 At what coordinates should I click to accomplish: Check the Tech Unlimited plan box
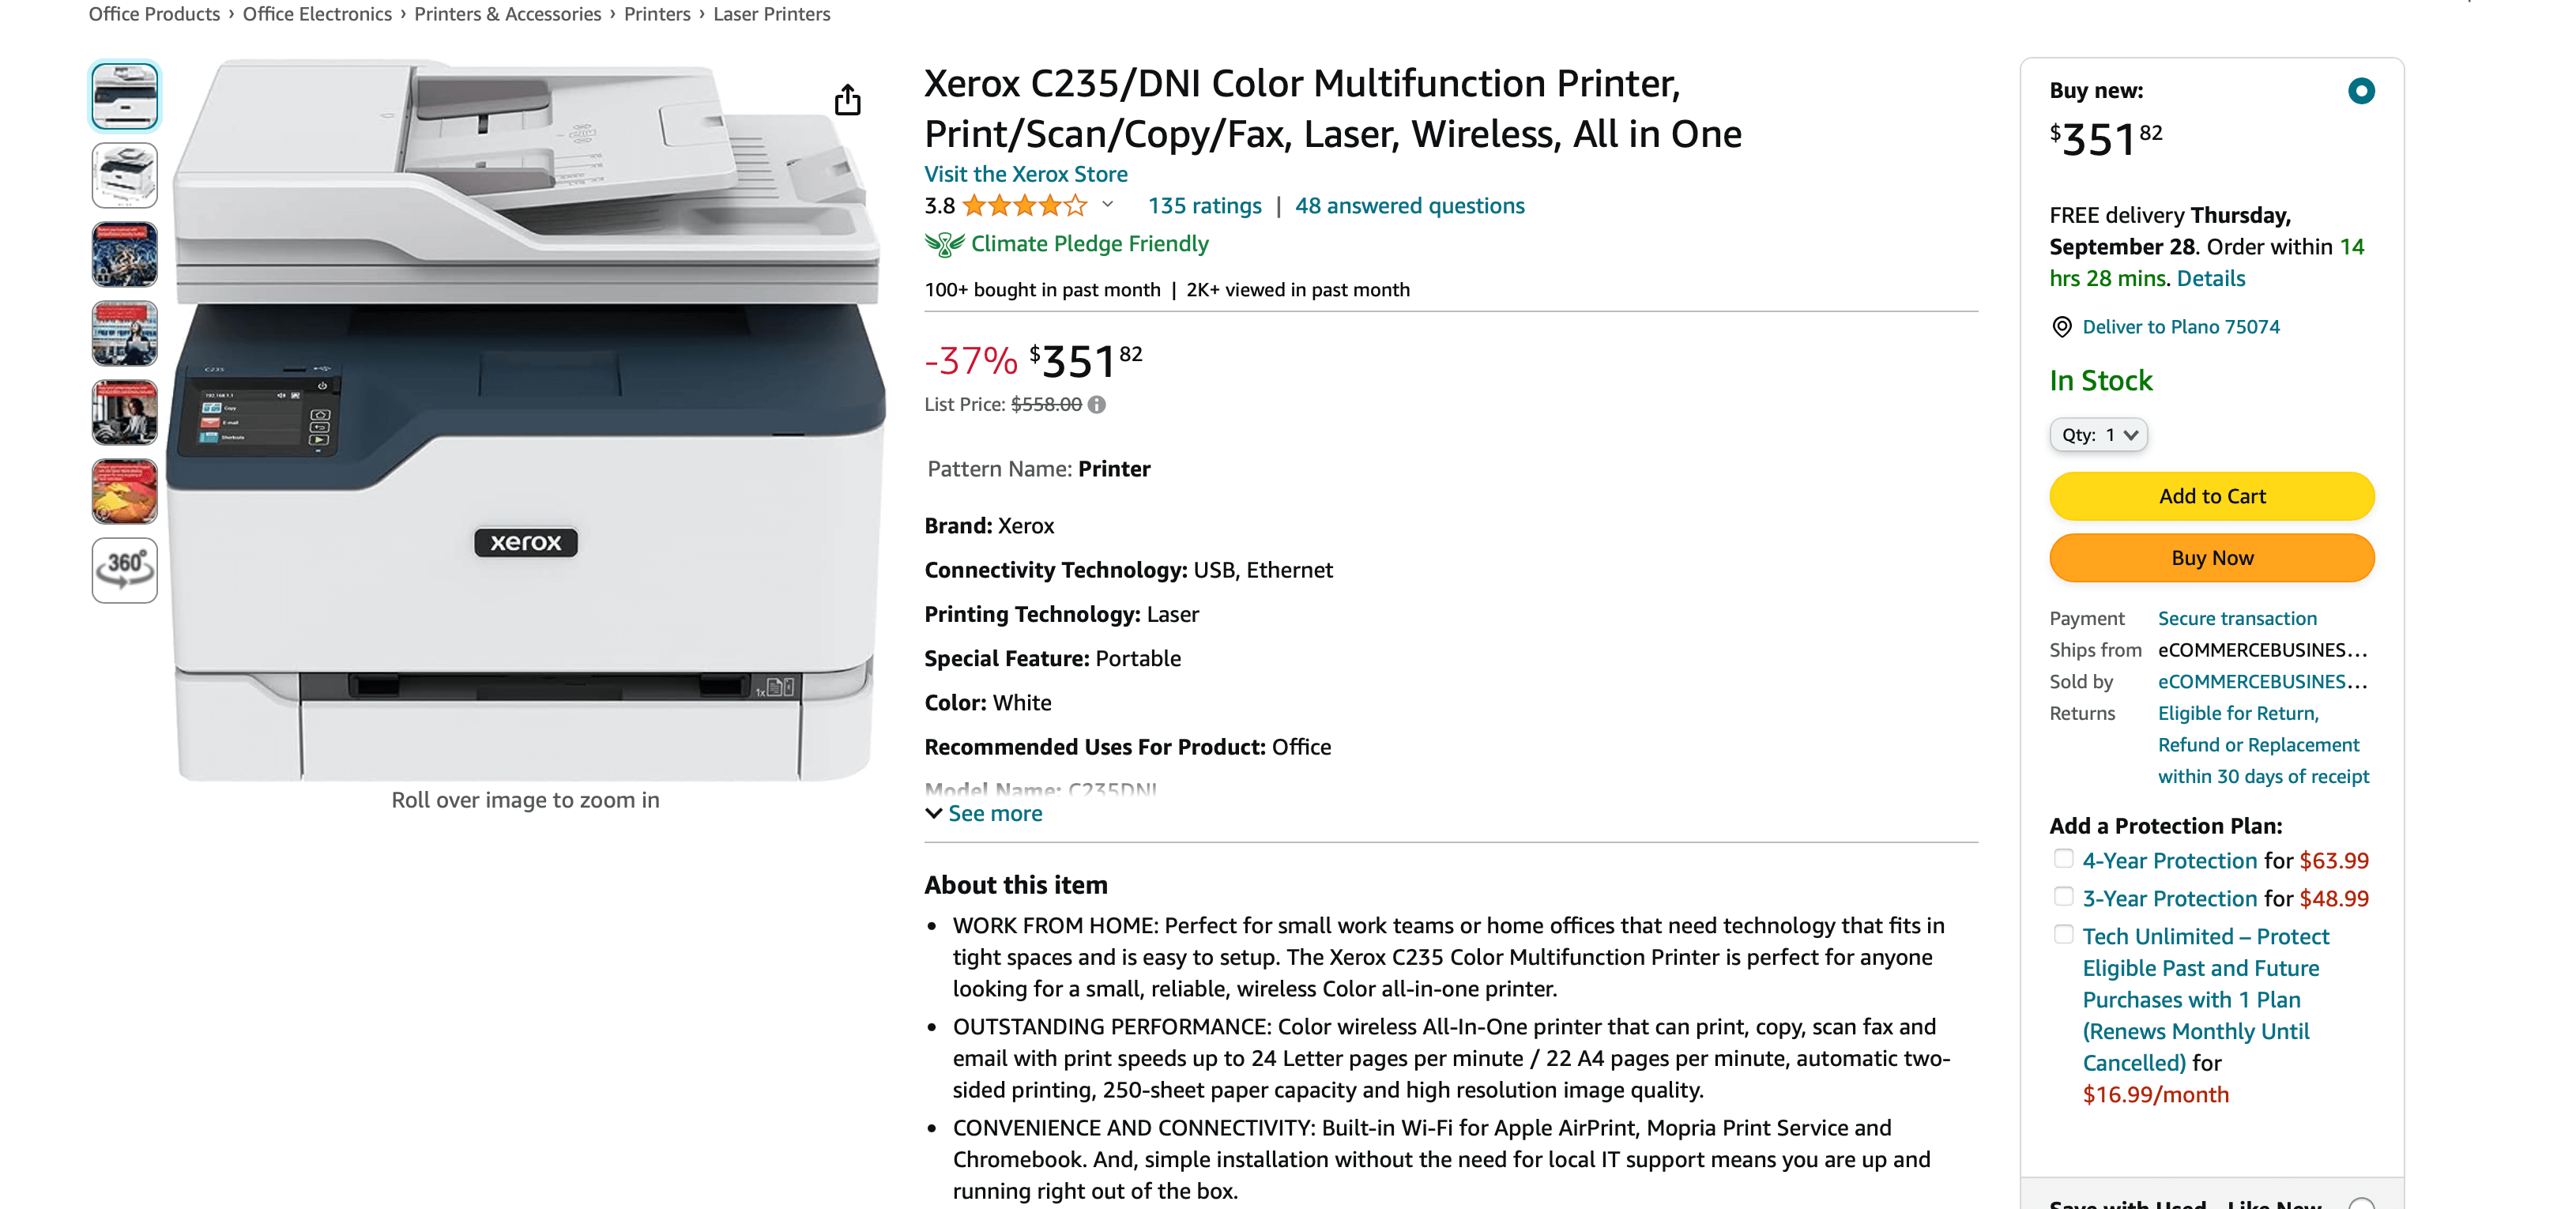pyautogui.click(x=2063, y=935)
